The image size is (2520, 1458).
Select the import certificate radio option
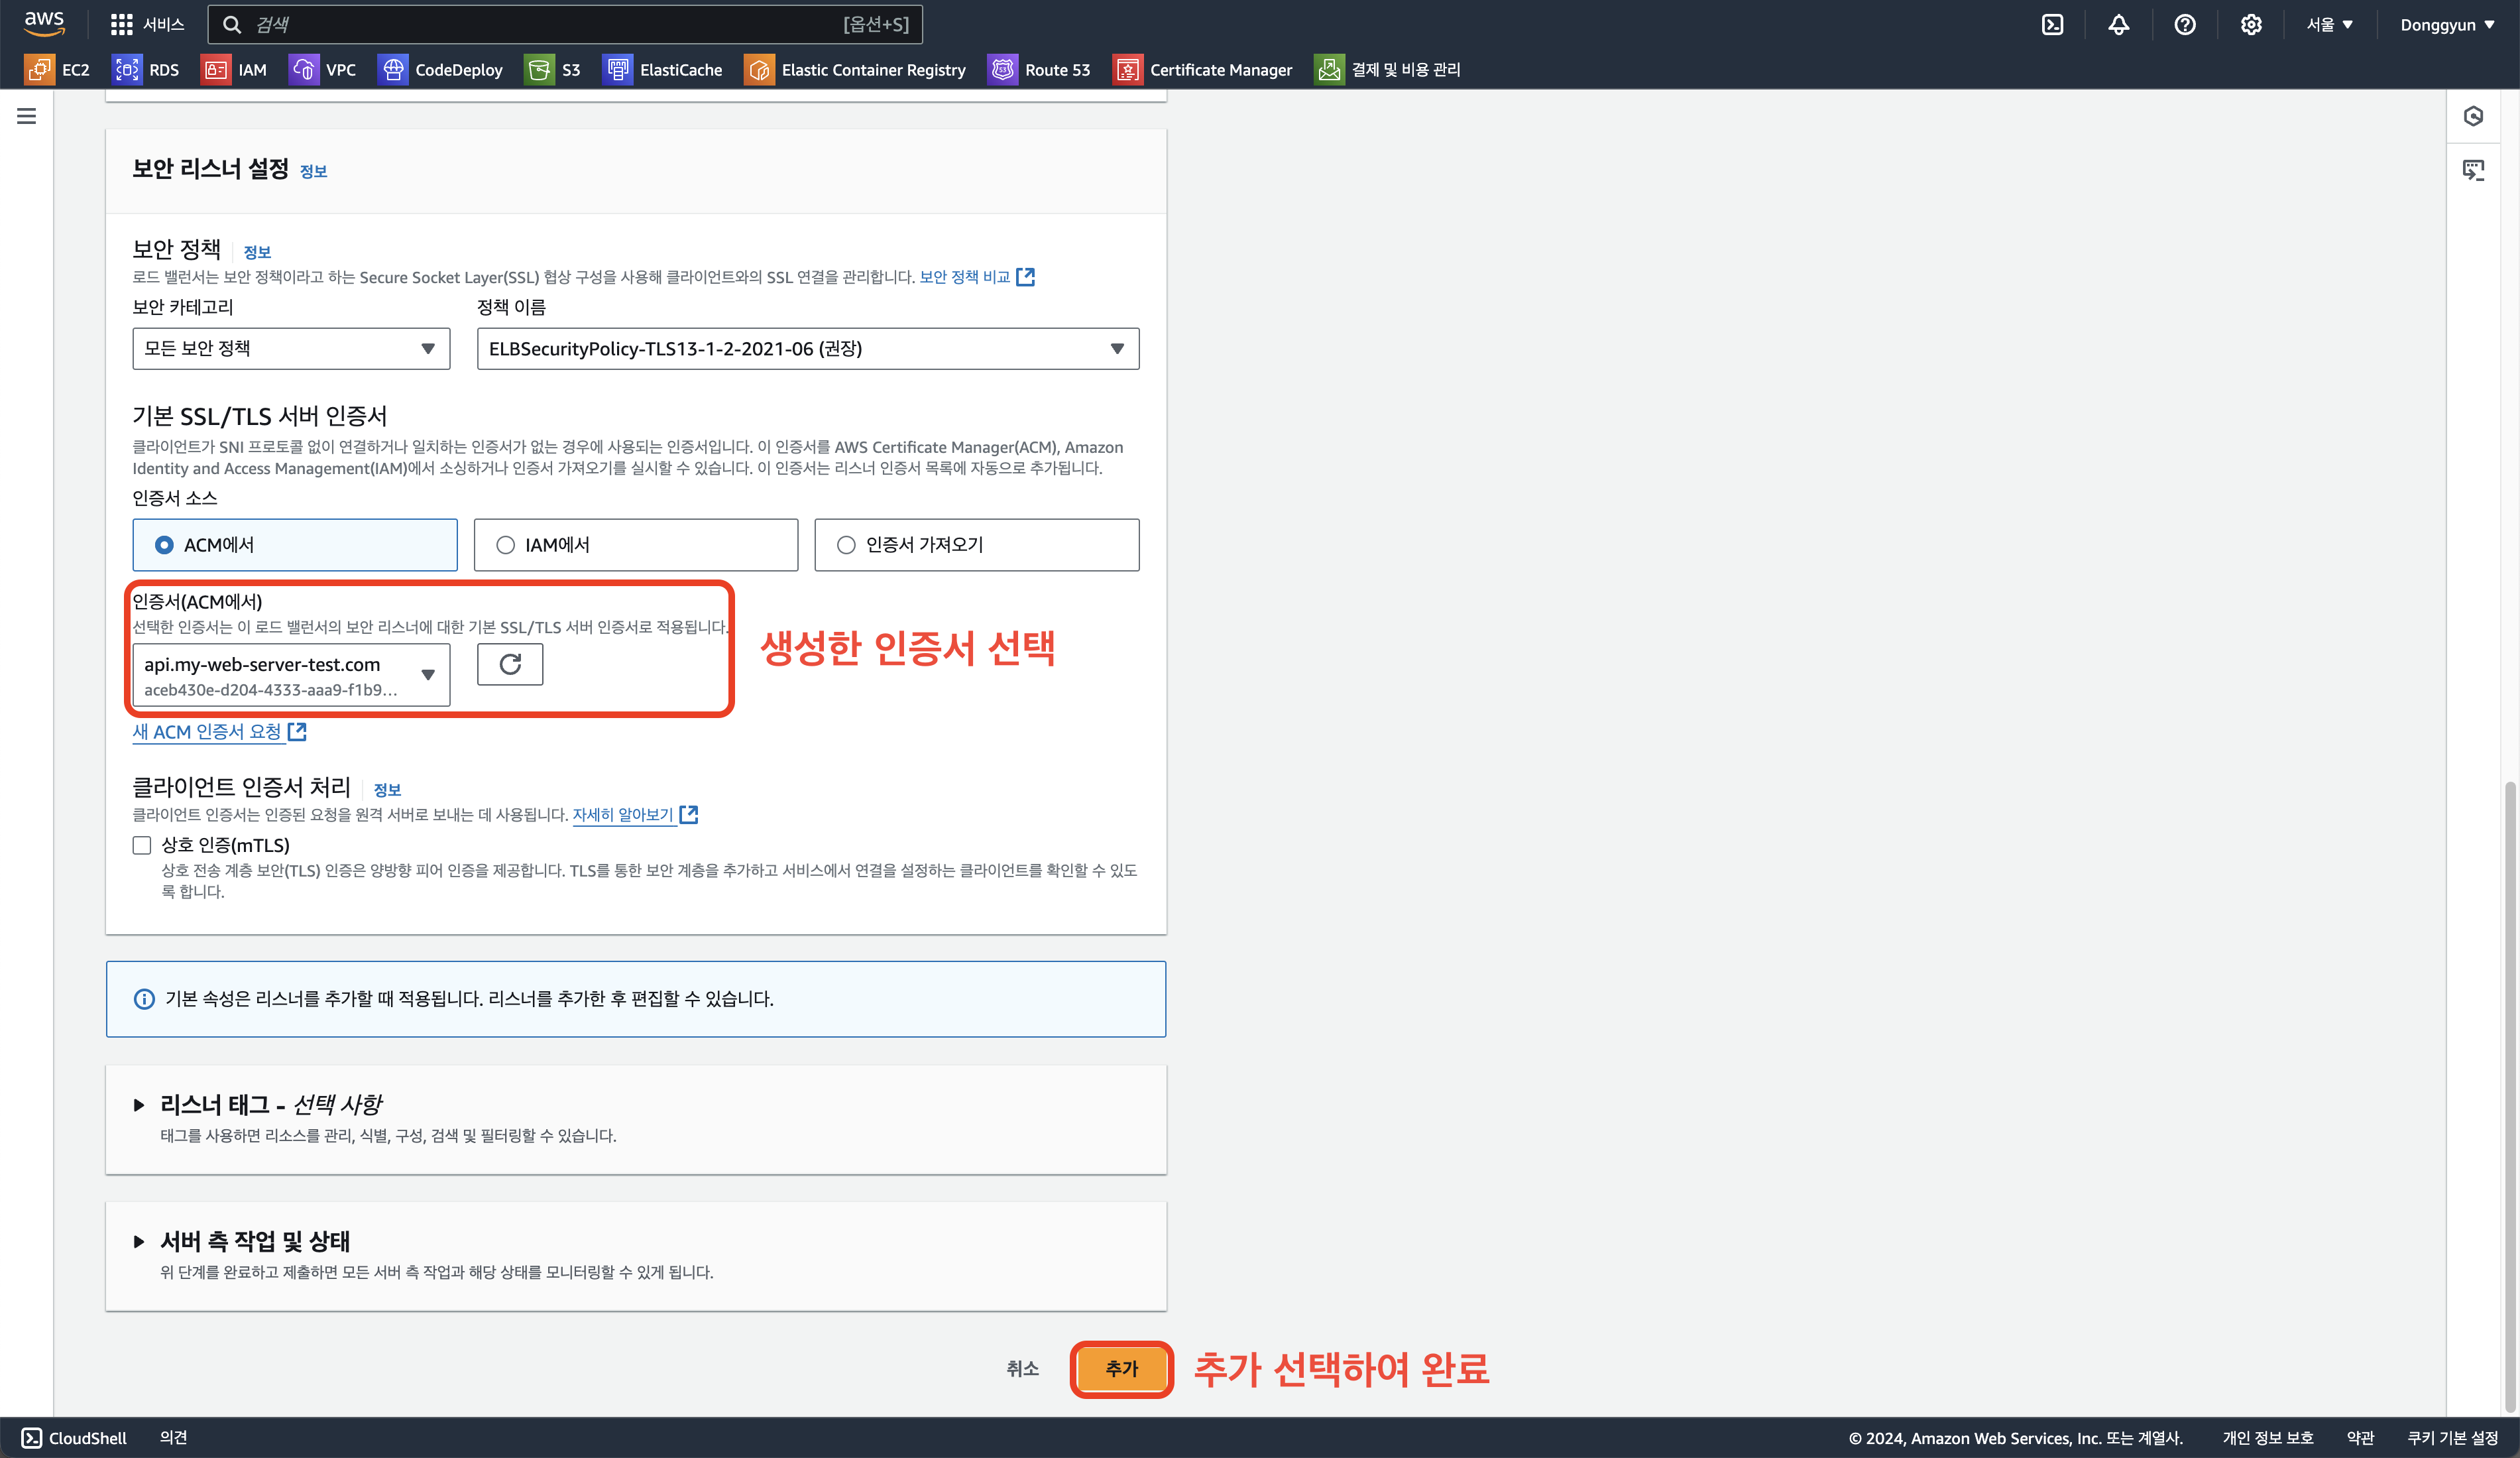coord(847,545)
